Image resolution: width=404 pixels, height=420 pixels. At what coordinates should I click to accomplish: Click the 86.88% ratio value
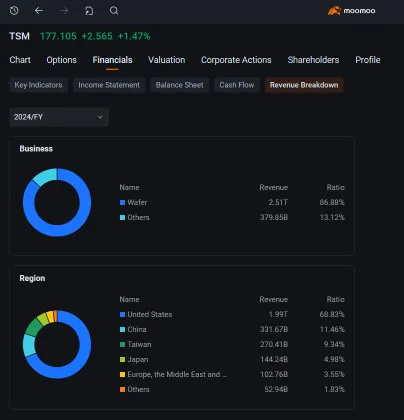332,202
